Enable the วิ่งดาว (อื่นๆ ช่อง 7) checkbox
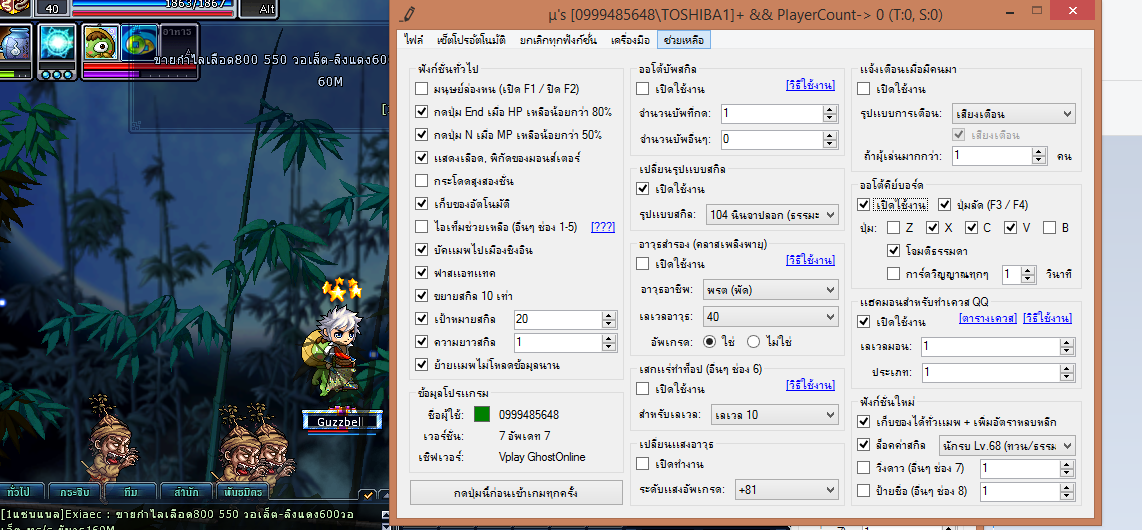Viewport: 1142px width, 530px height. tap(864, 467)
